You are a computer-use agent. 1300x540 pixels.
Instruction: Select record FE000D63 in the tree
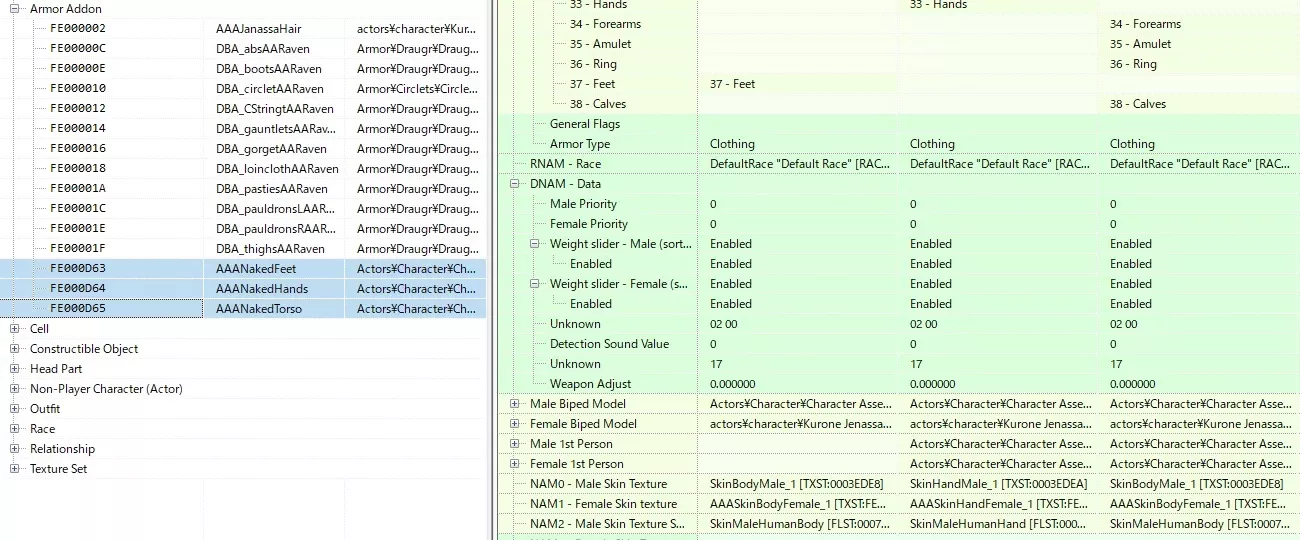[78, 268]
